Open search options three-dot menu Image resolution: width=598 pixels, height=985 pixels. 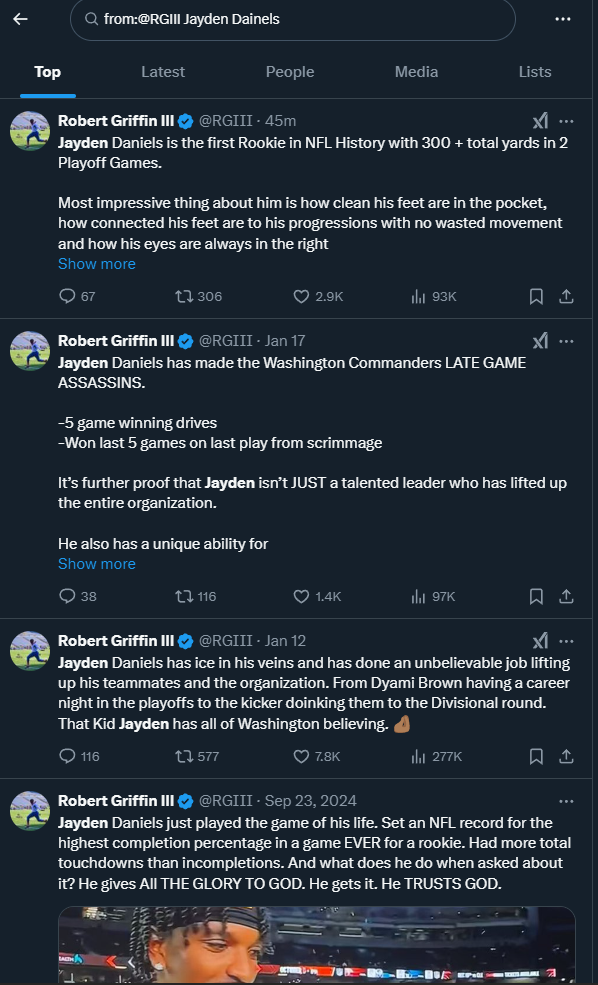563,19
